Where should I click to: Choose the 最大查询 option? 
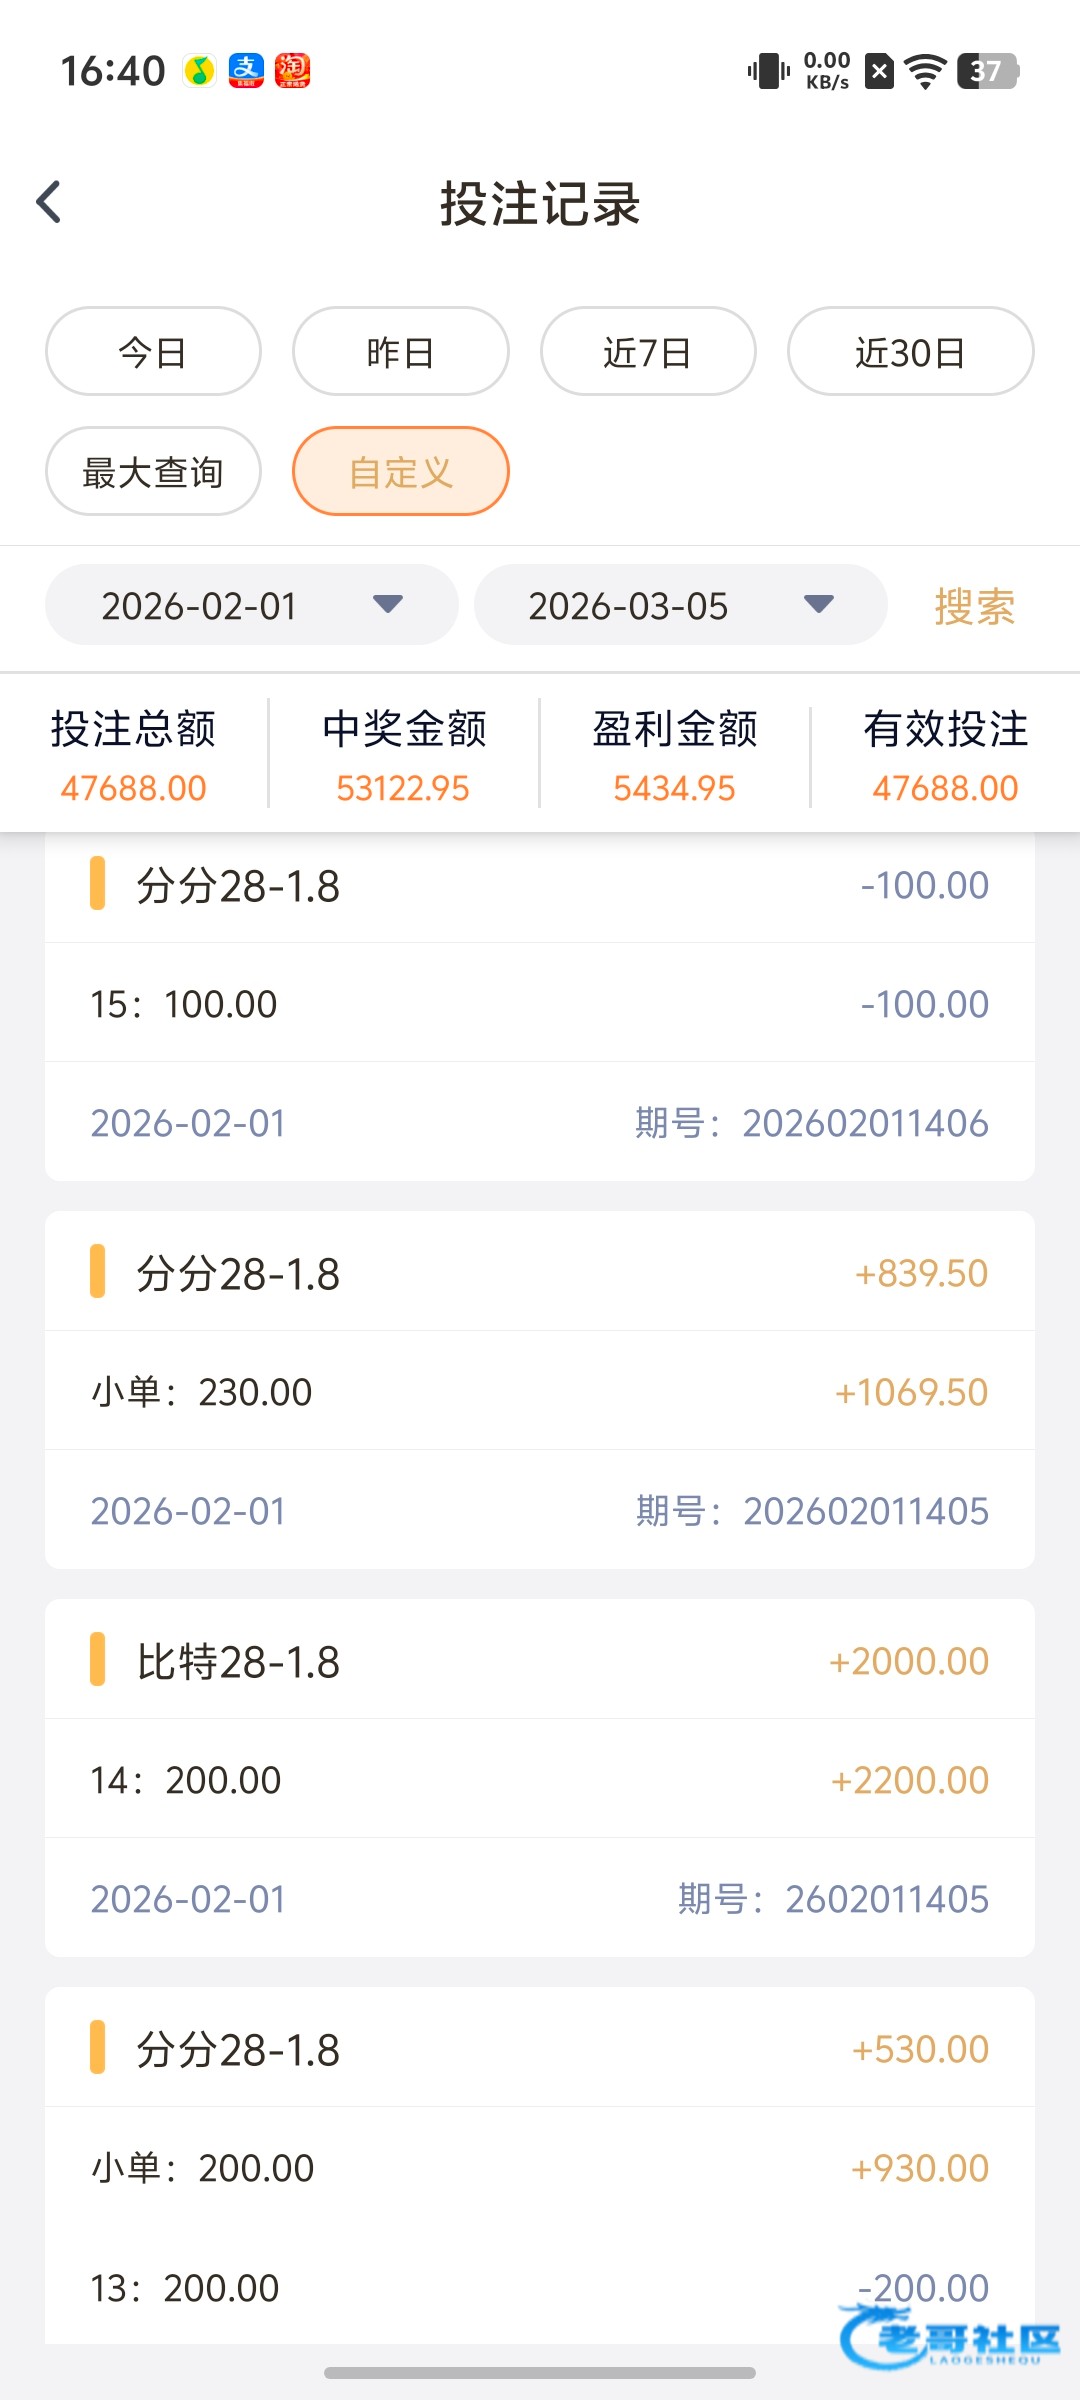[x=153, y=472]
